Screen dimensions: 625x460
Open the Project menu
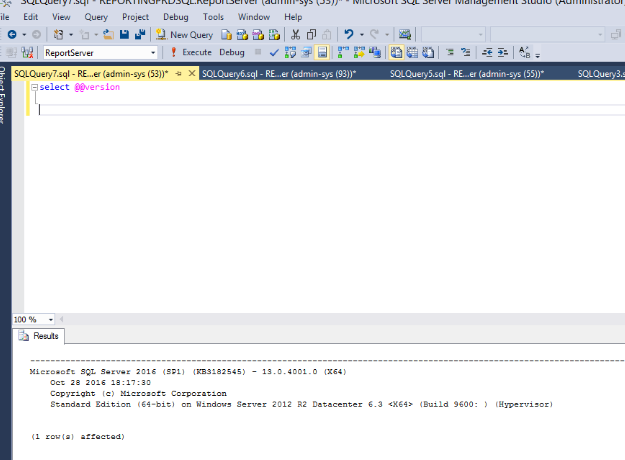click(136, 17)
